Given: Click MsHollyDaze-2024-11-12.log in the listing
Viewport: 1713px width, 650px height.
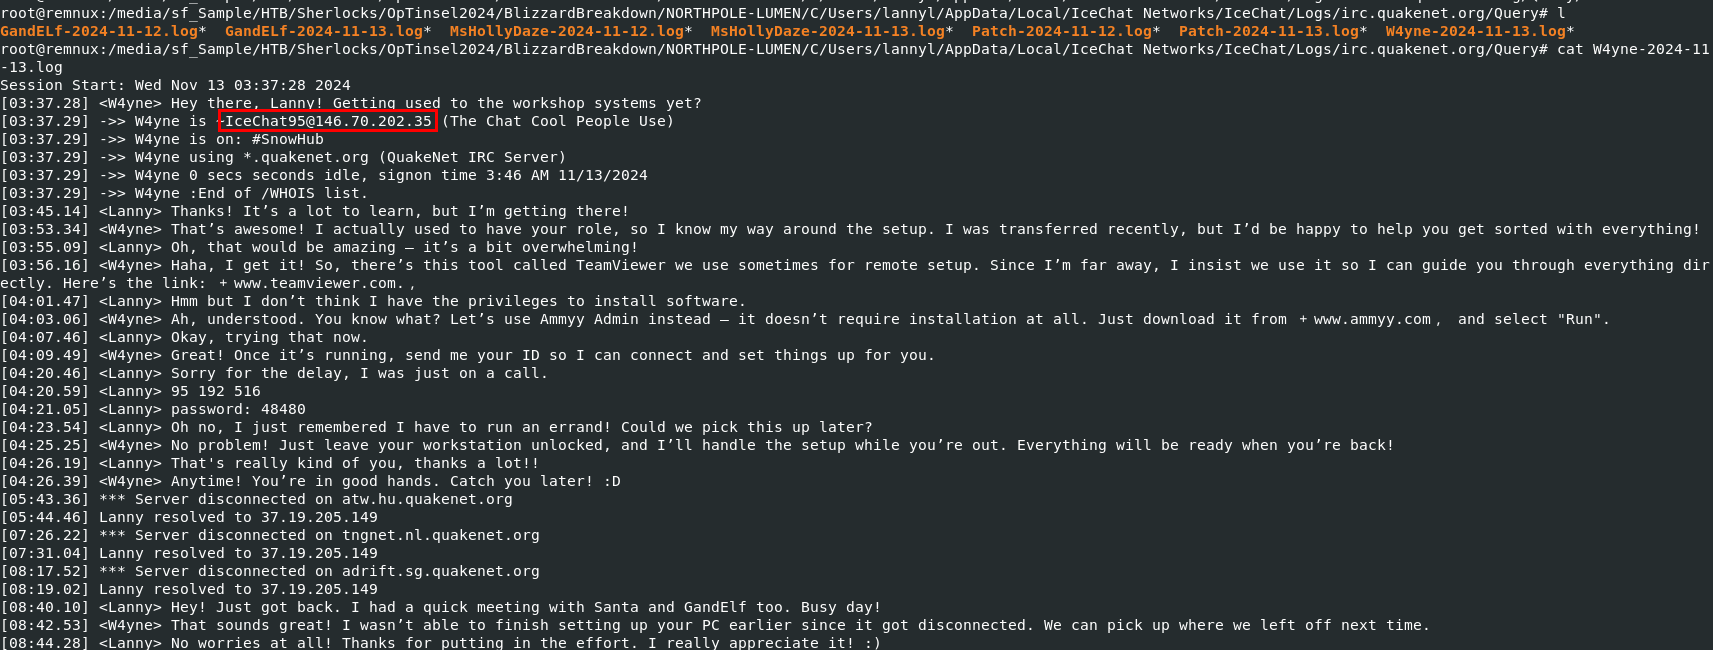Looking at the screenshot, I should pos(566,31).
